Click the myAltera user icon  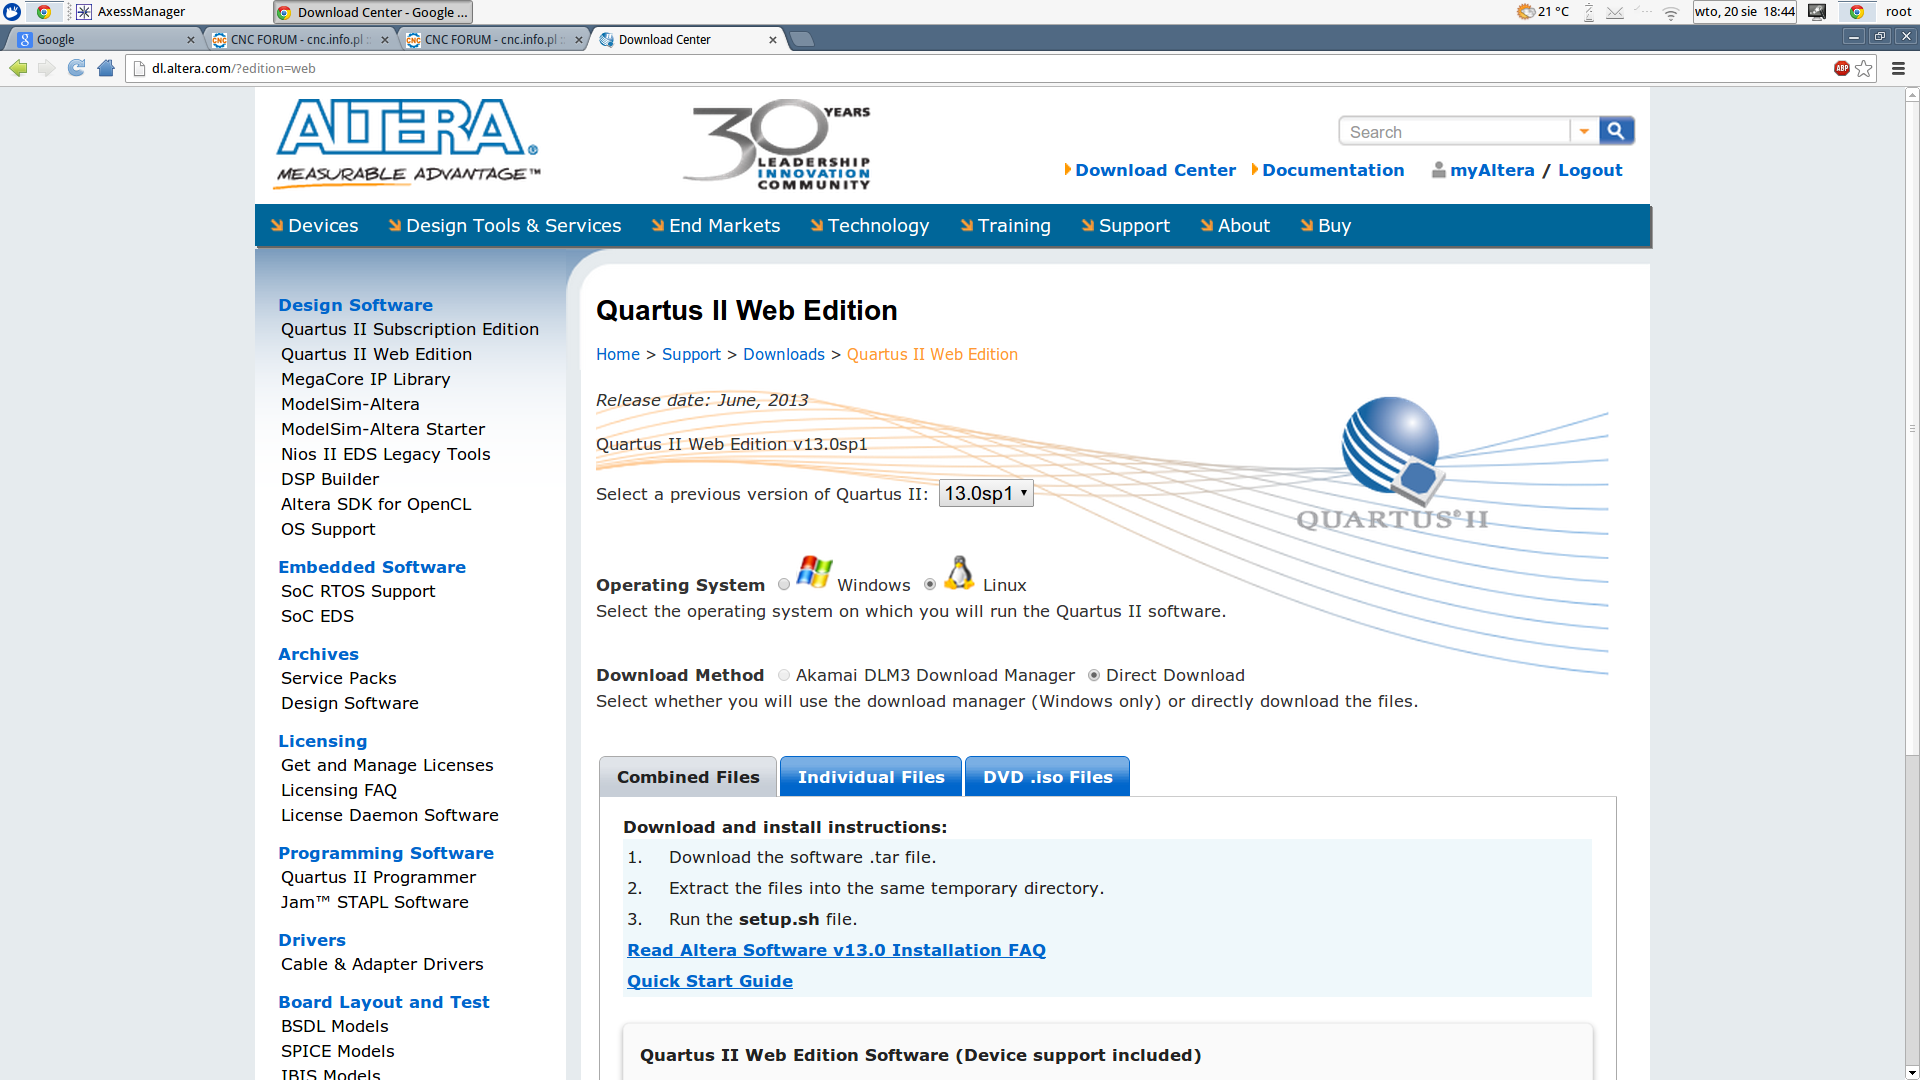tap(1438, 170)
